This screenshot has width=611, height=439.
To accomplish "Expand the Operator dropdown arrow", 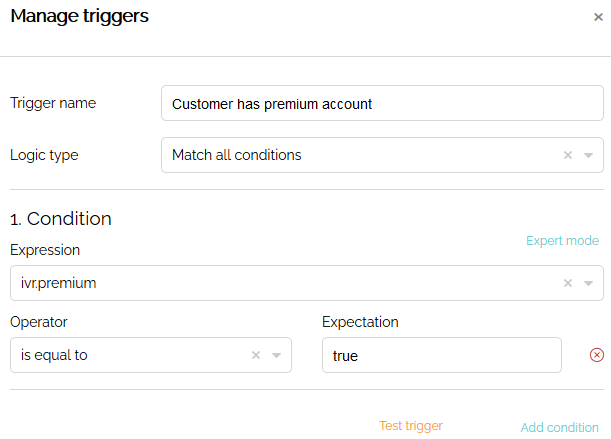I will (276, 355).
